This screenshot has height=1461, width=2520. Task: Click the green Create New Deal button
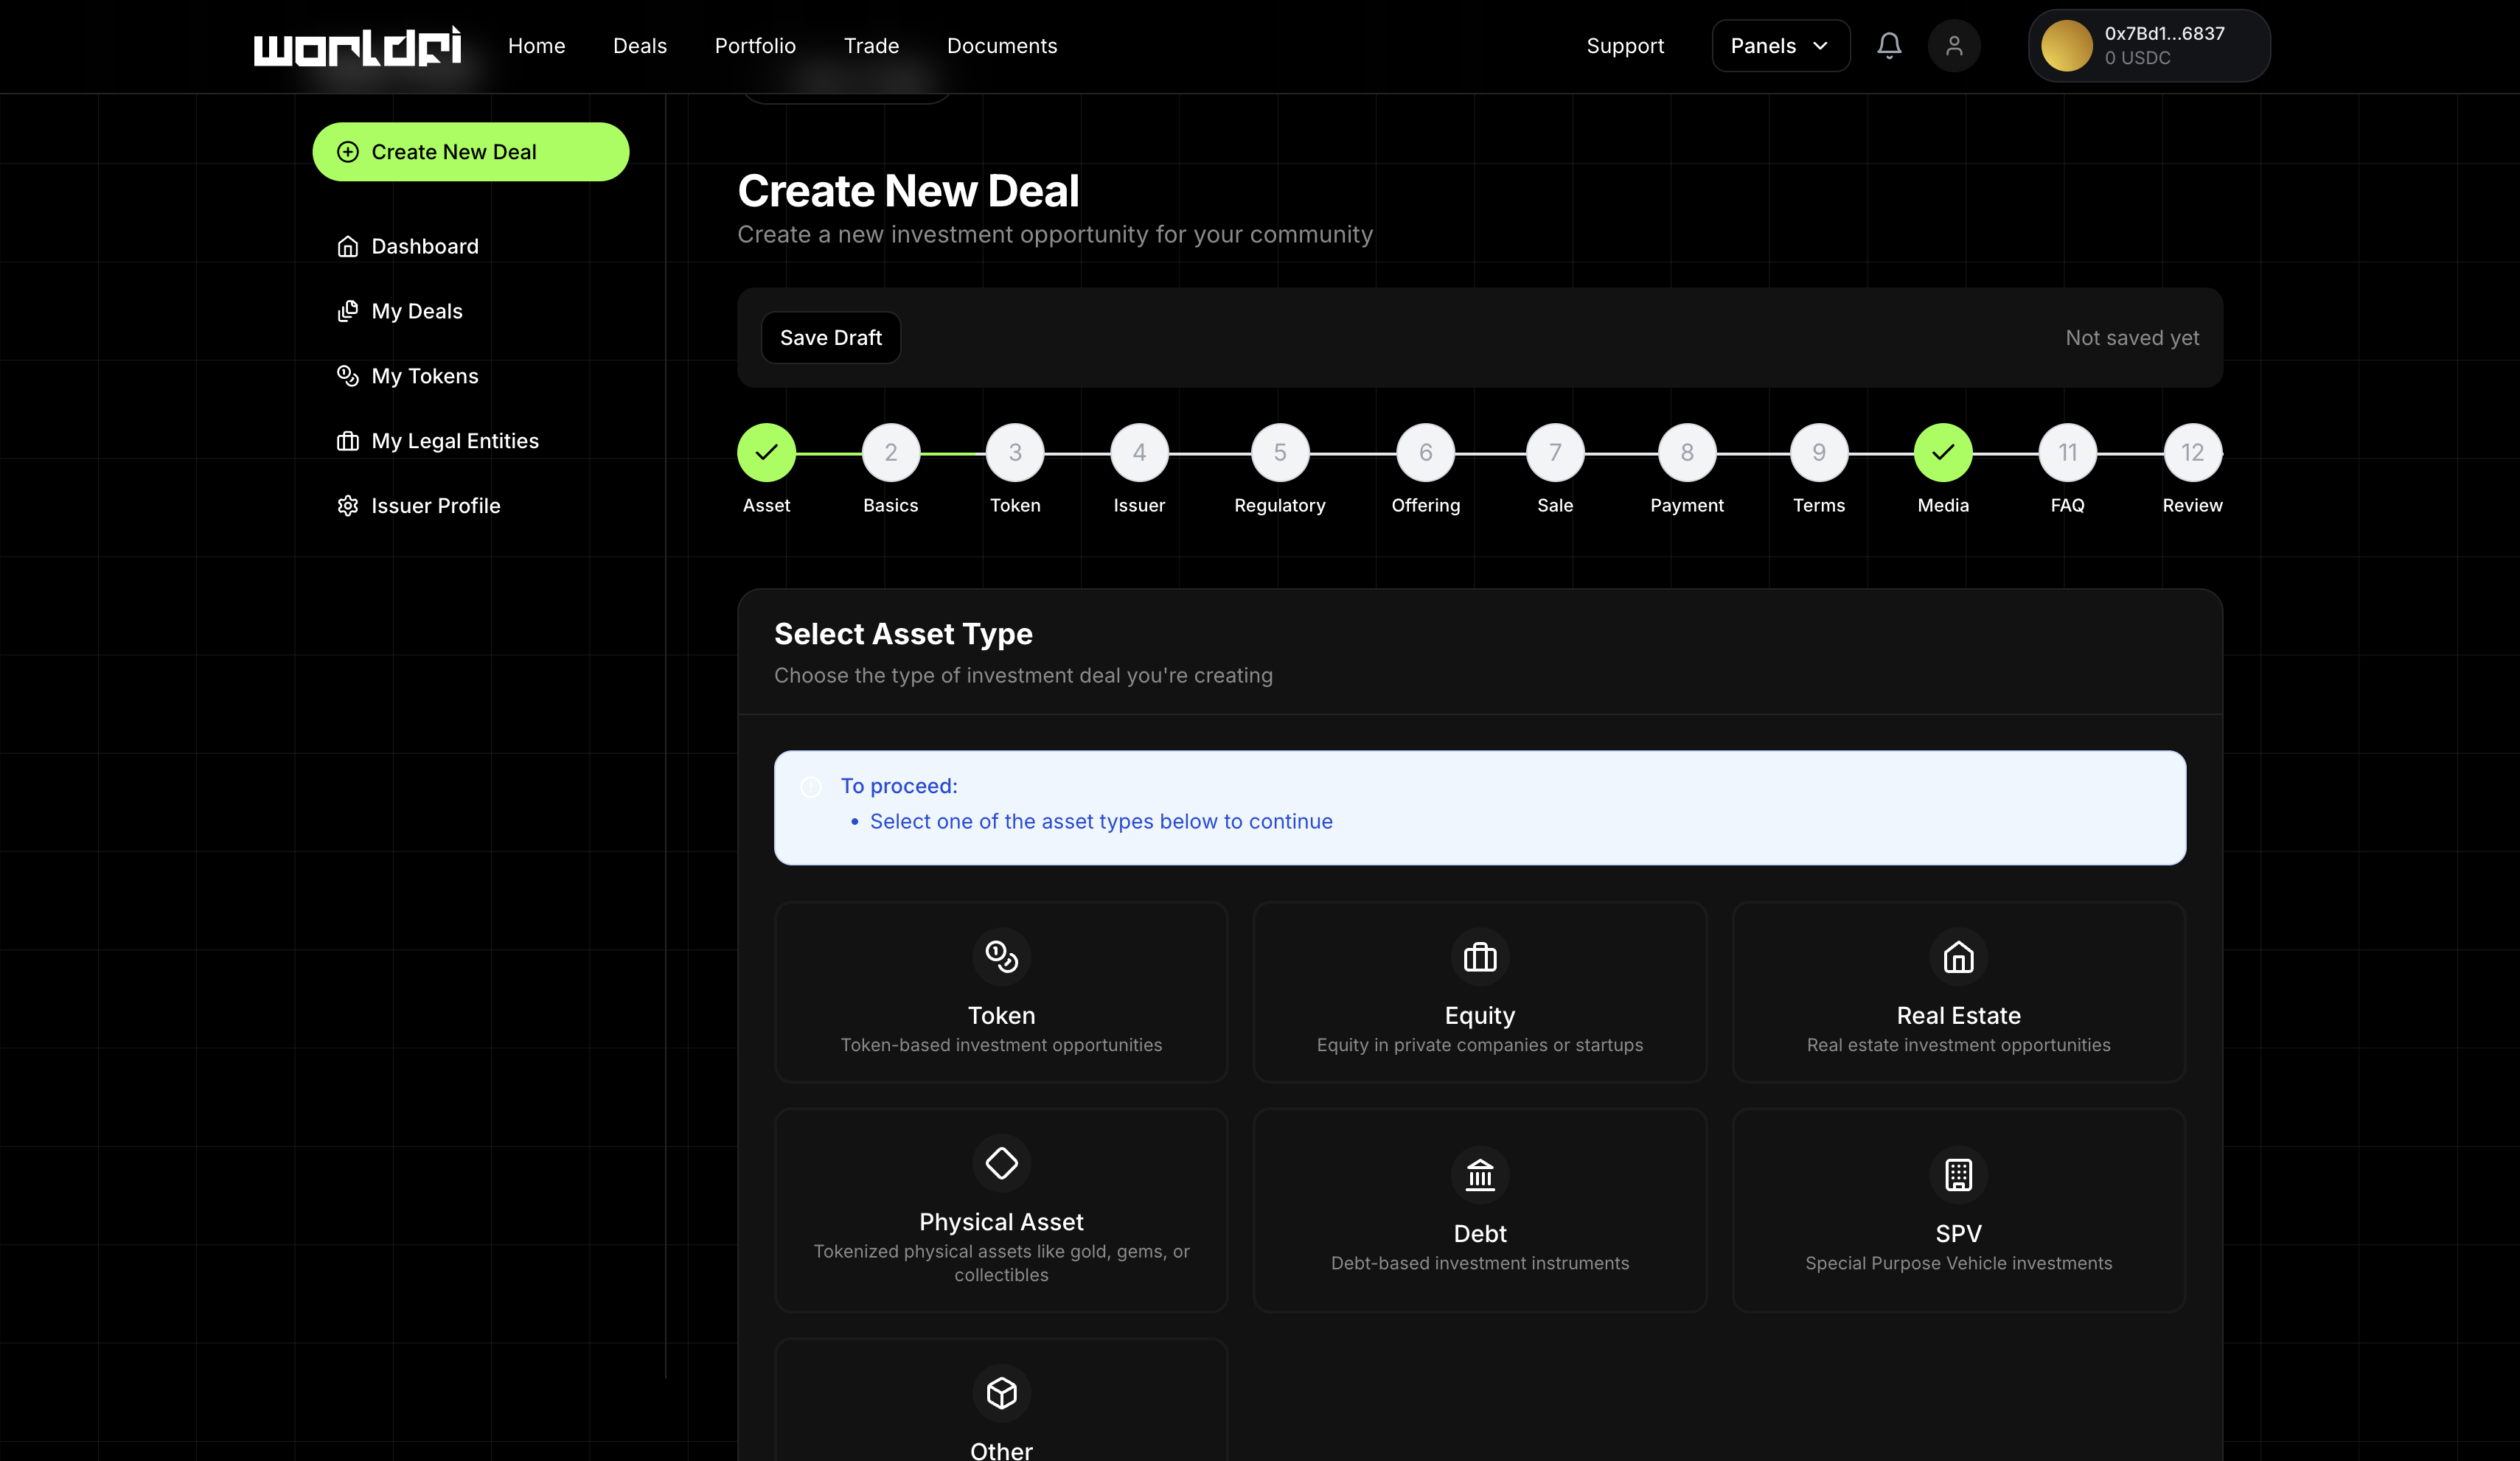(470, 152)
